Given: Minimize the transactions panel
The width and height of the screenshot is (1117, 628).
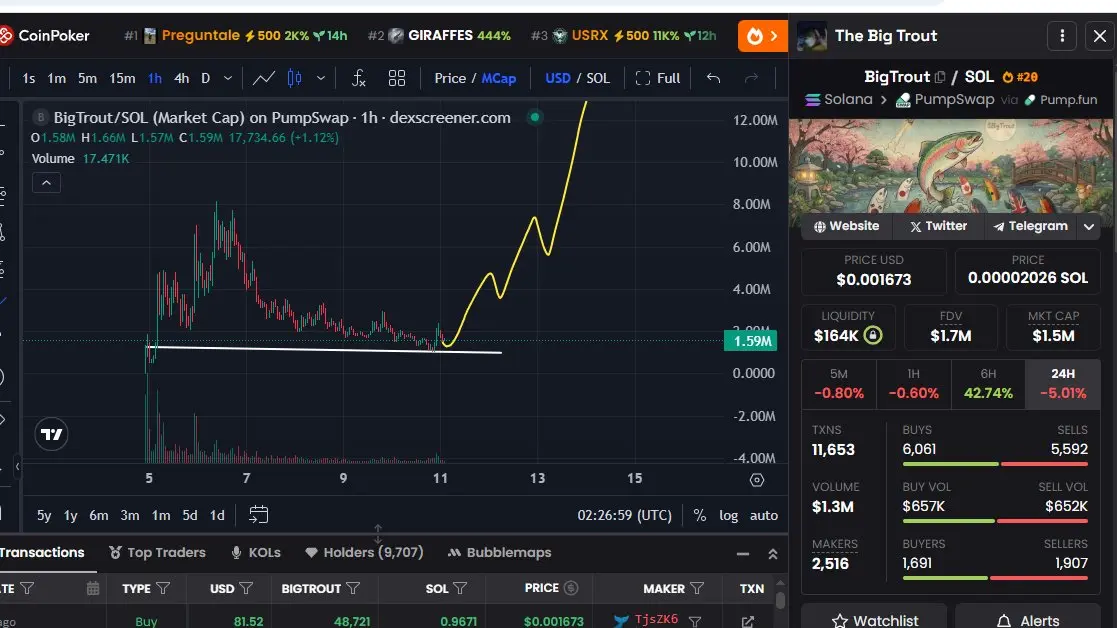Looking at the screenshot, I should 743,554.
